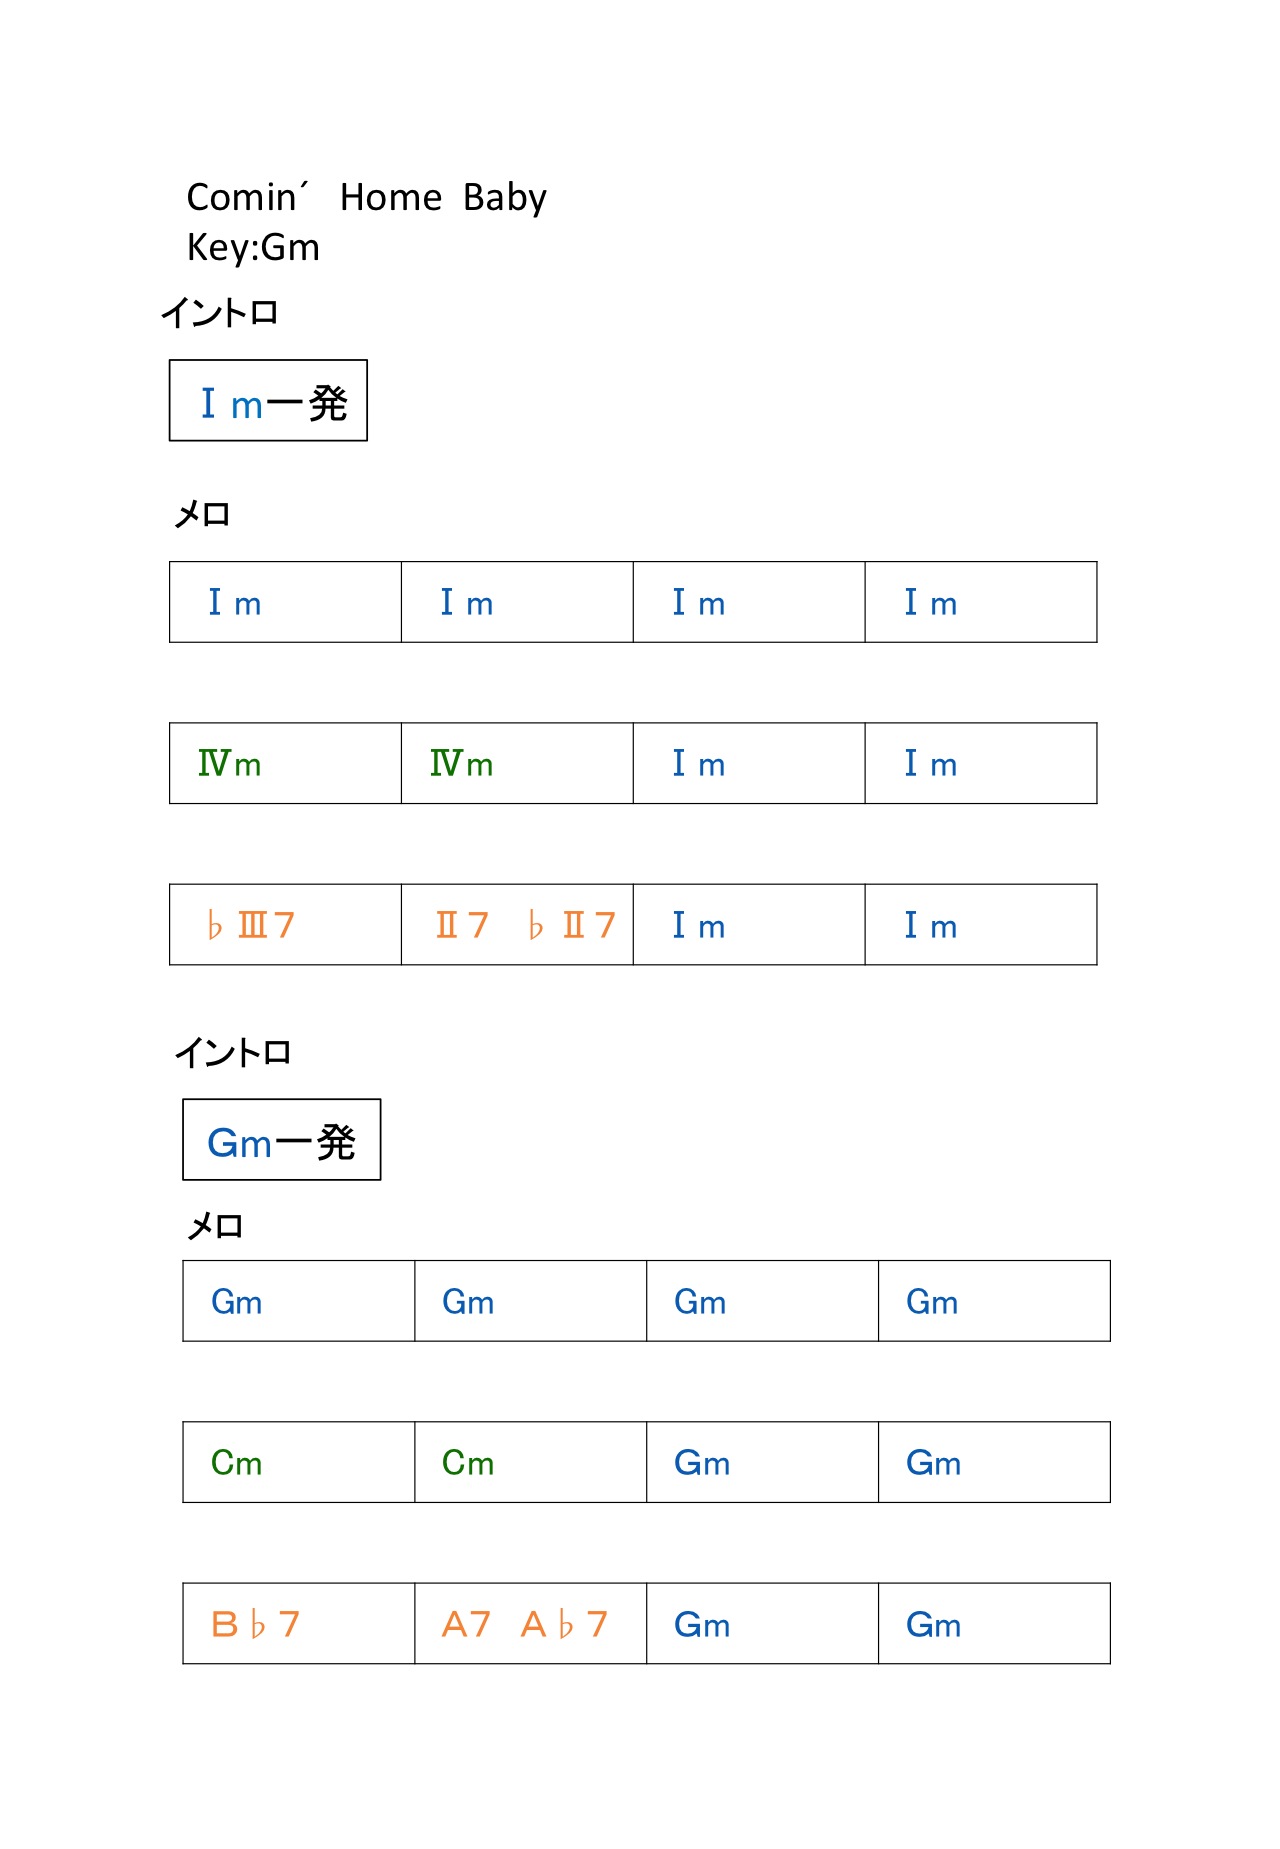Select the B♭7 chord cell

(x=298, y=1623)
